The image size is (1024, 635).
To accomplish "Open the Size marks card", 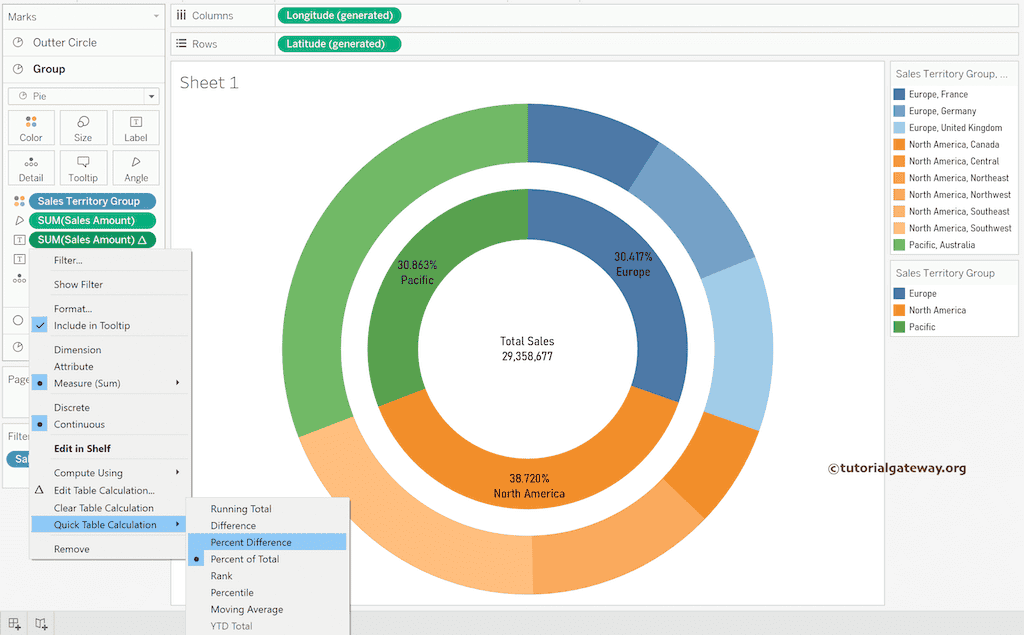I will pos(83,128).
